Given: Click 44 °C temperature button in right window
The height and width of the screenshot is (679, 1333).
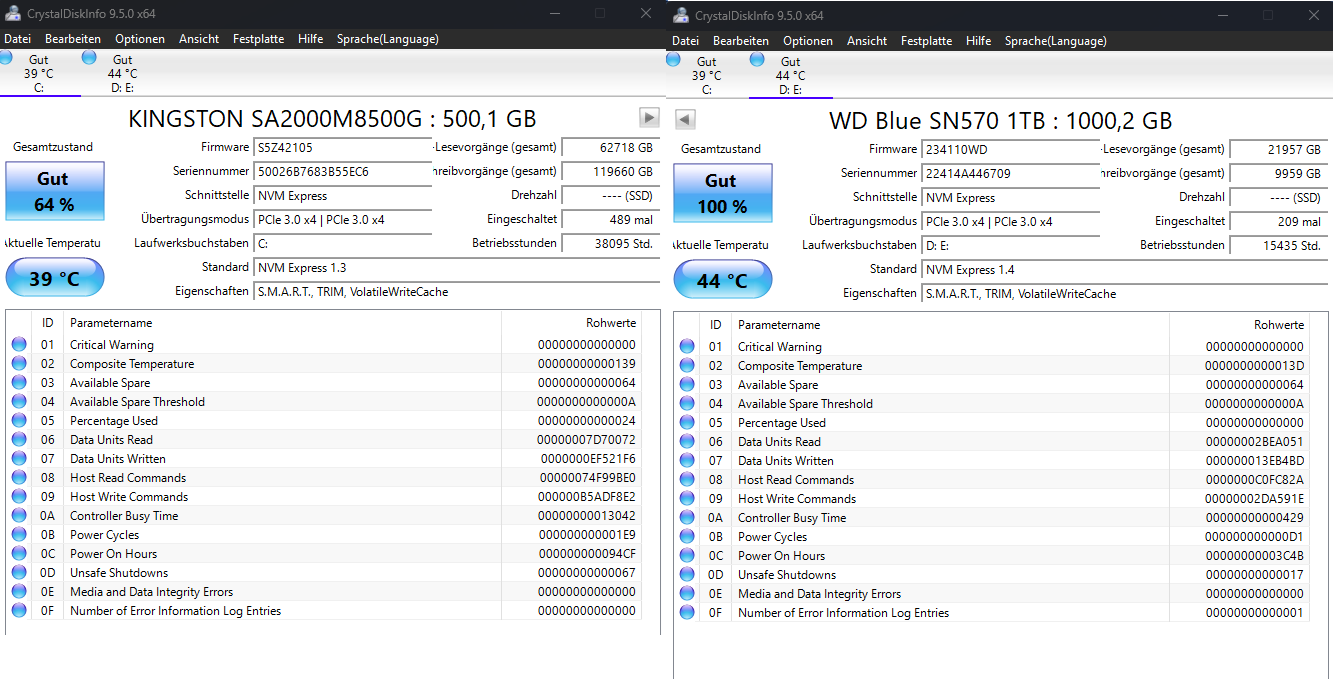Looking at the screenshot, I should (x=722, y=280).
